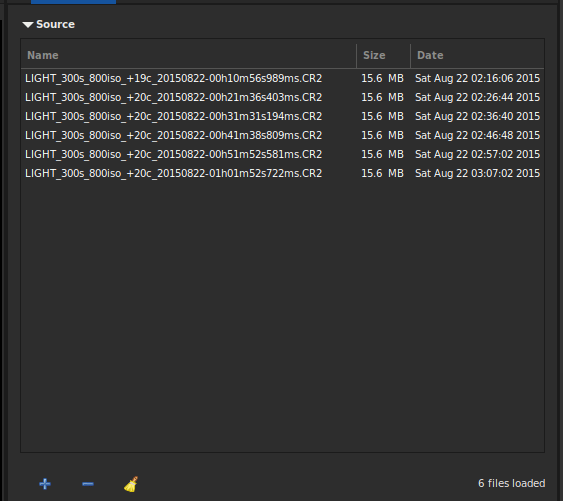The image size is (563, 501).
Task: Sort files by the Size column header
Action: tap(383, 55)
